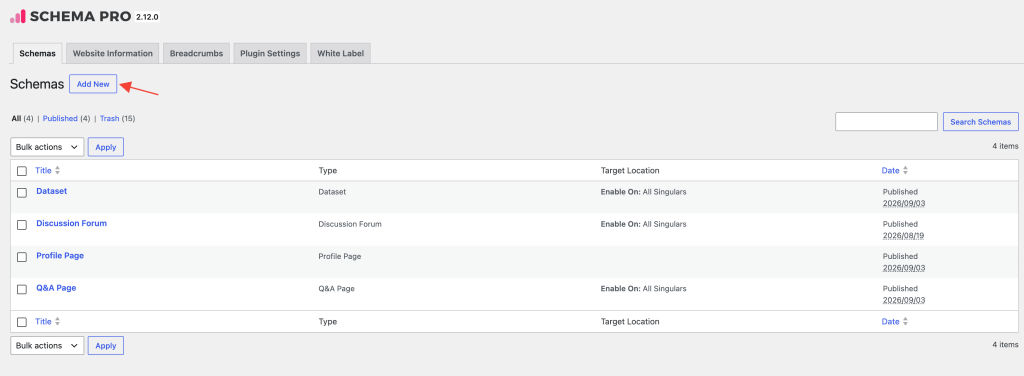Open the Profile Page schema link

pos(60,255)
